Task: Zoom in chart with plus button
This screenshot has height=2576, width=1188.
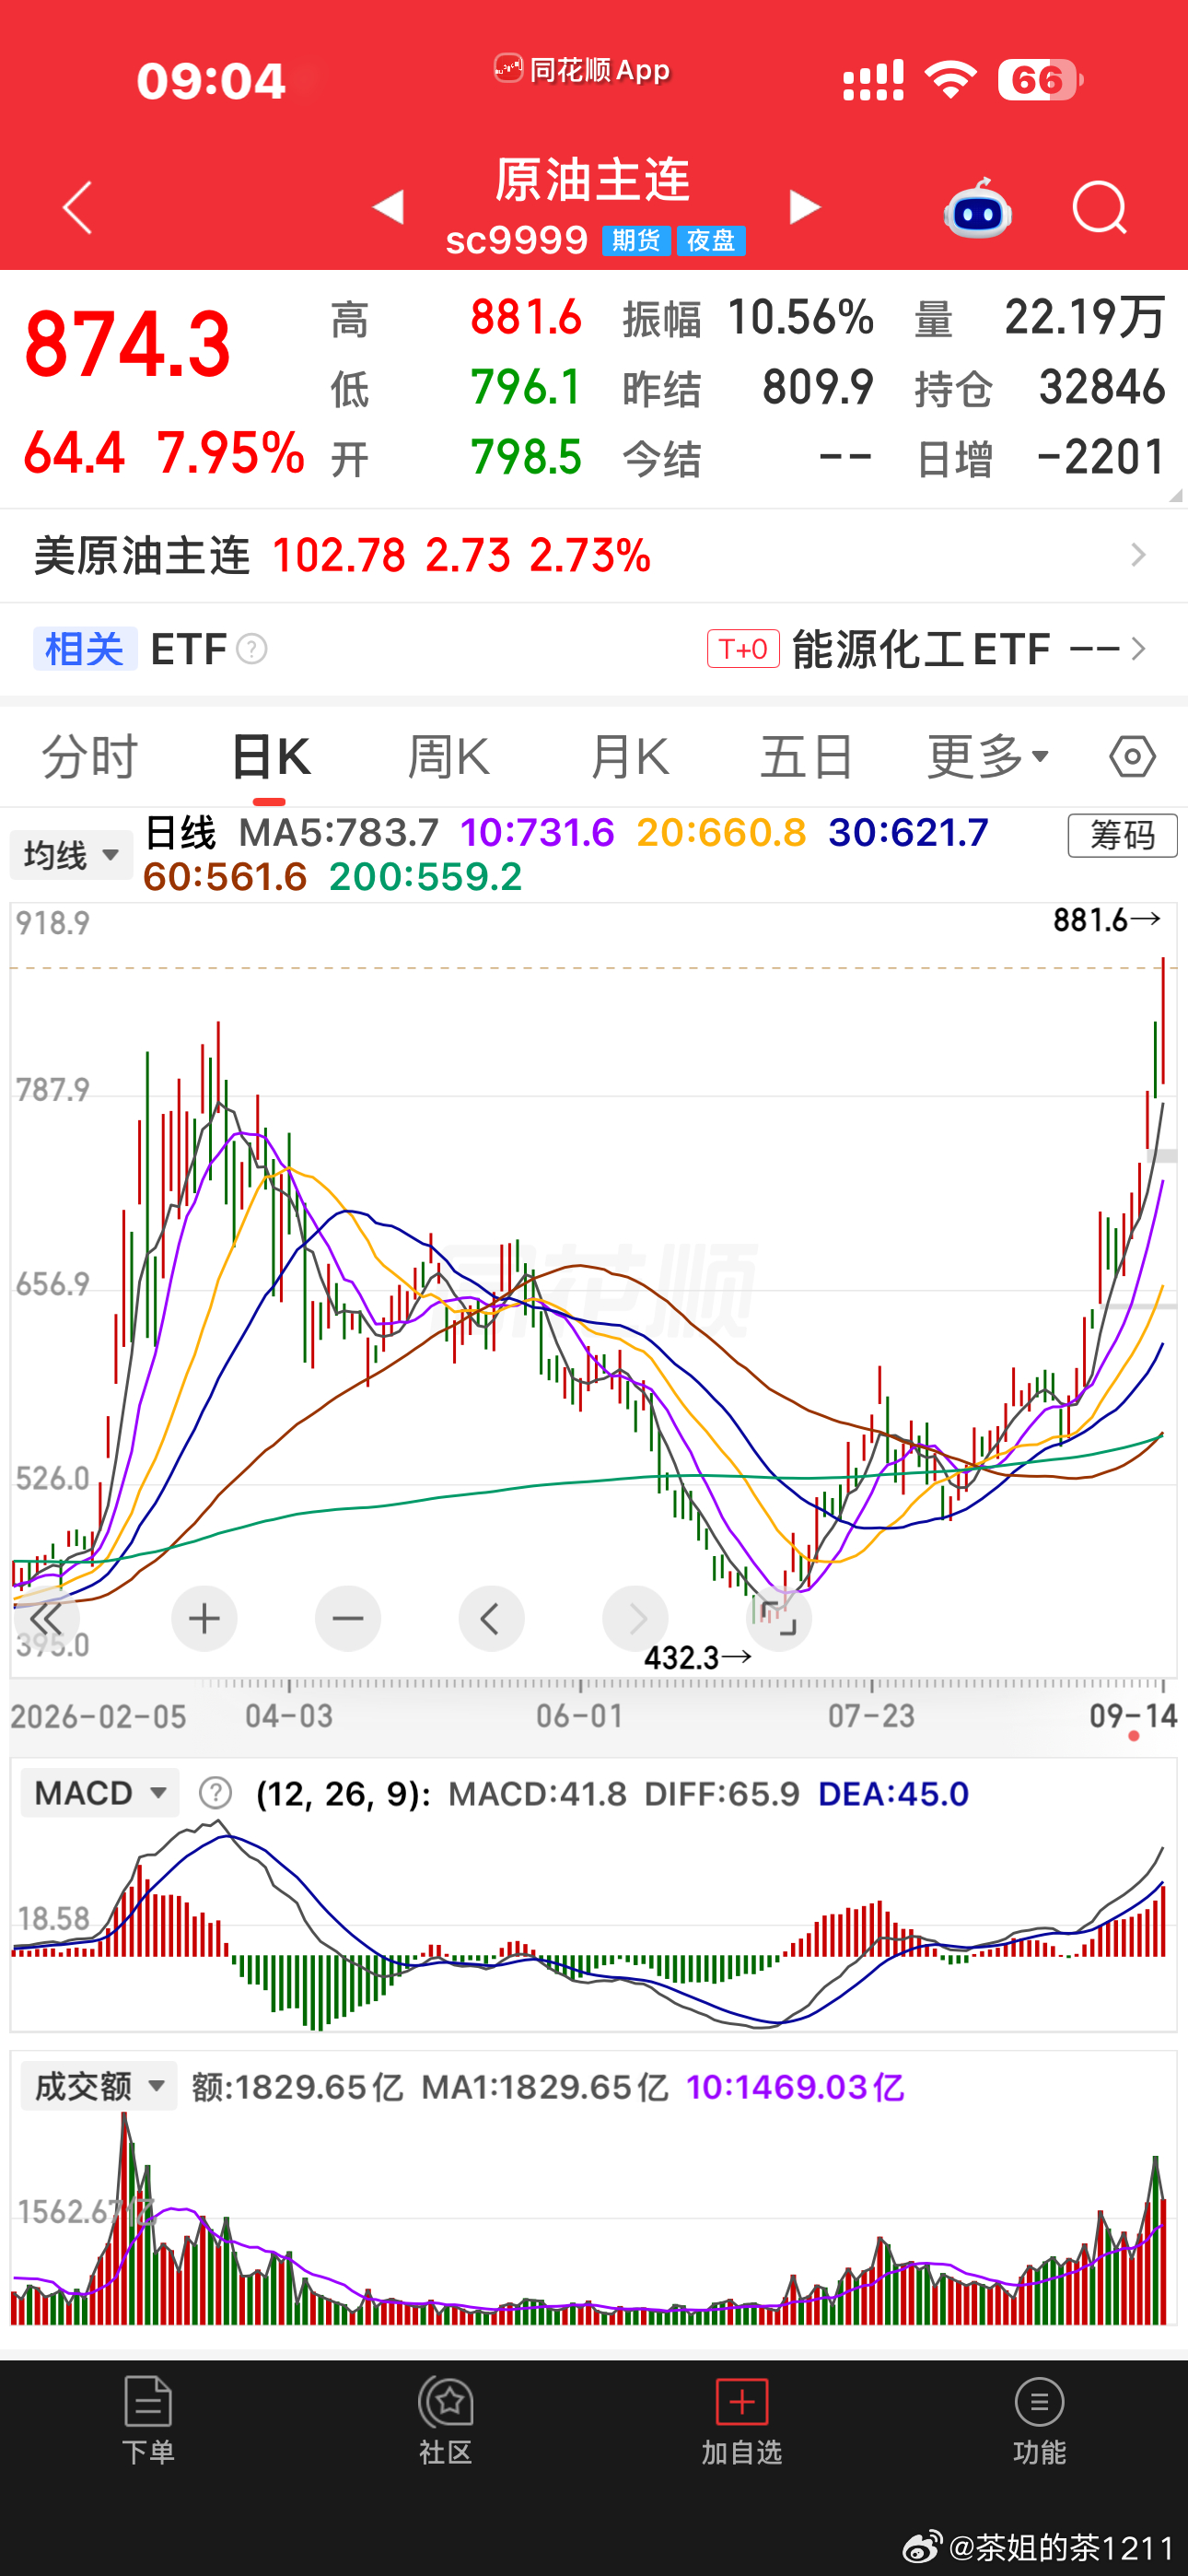Action: [x=204, y=1618]
